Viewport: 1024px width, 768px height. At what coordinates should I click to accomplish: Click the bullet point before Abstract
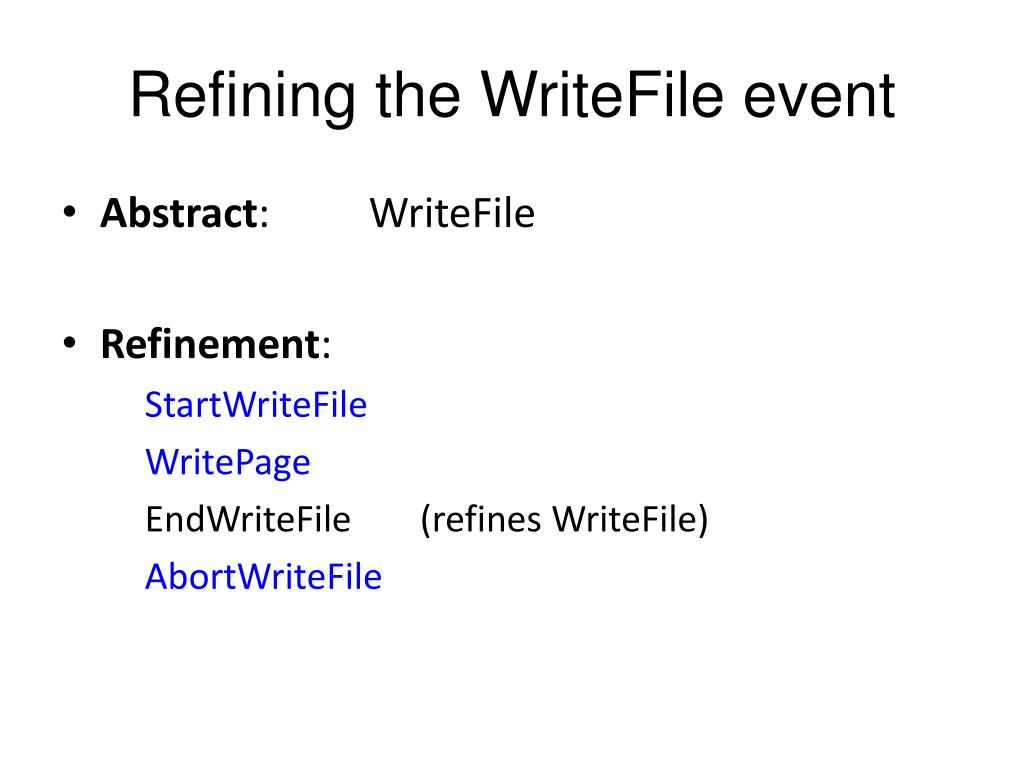tap(70, 212)
